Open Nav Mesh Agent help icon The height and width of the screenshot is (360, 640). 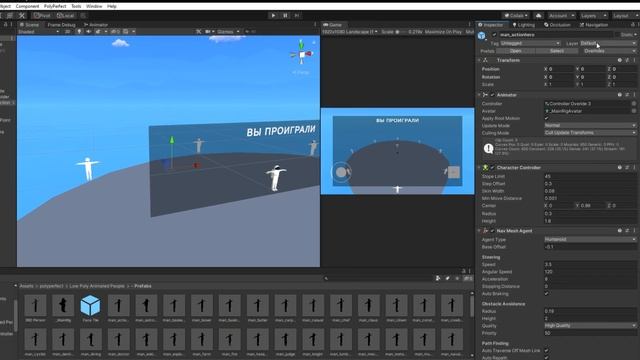coord(620,231)
